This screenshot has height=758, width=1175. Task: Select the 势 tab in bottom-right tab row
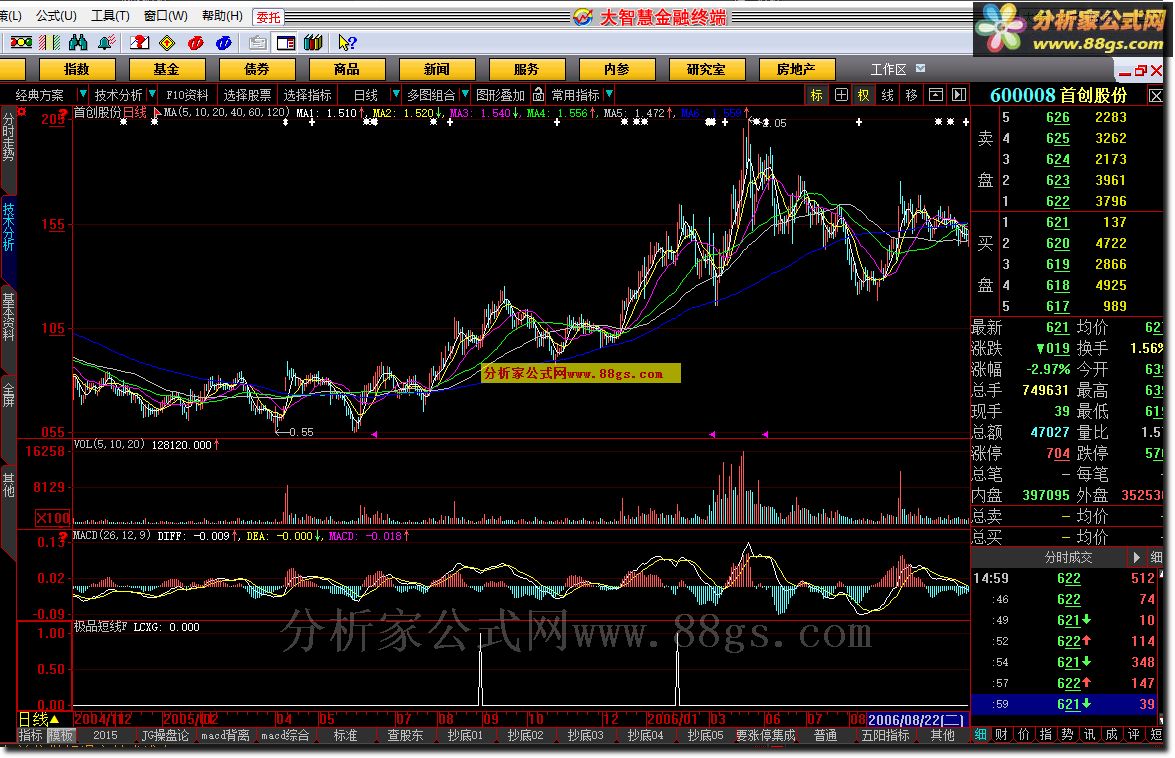pyautogui.click(x=1067, y=735)
